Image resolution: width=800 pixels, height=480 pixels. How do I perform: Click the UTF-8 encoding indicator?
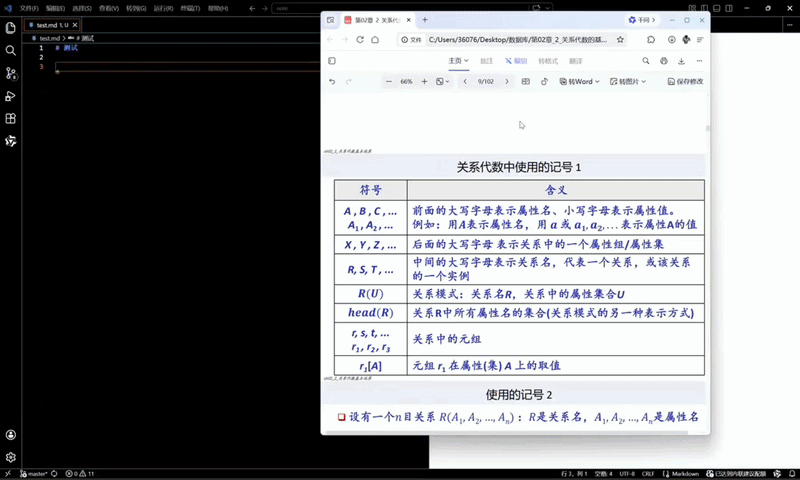point(627,473)
